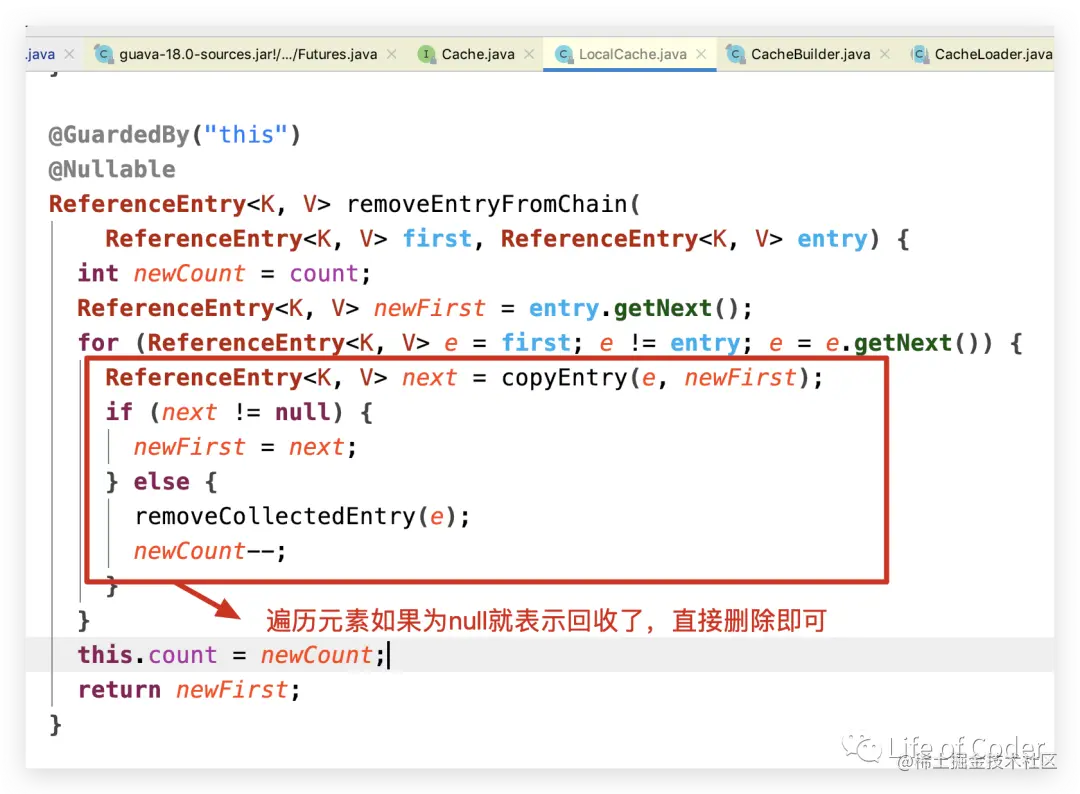Click the 'return newFirst' statement

[189, 689]
